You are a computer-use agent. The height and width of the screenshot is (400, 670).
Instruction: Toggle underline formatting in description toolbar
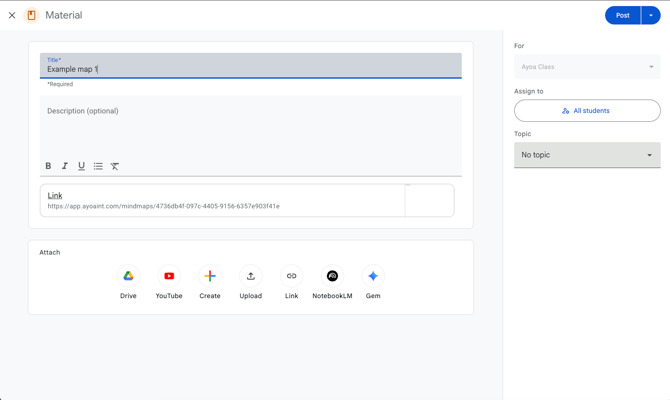click(81, 166)
